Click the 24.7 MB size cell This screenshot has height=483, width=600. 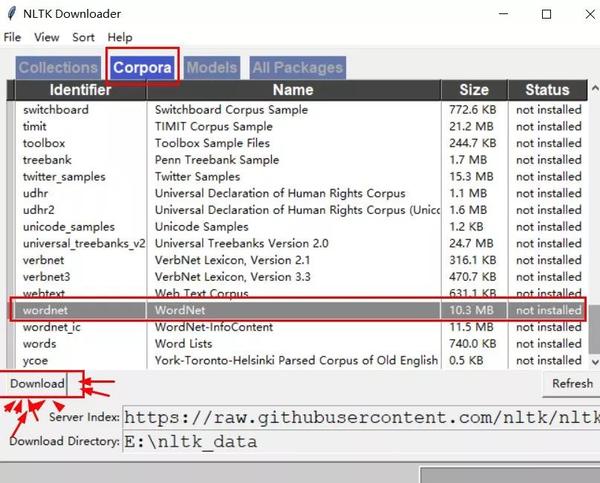coord(471,244)
